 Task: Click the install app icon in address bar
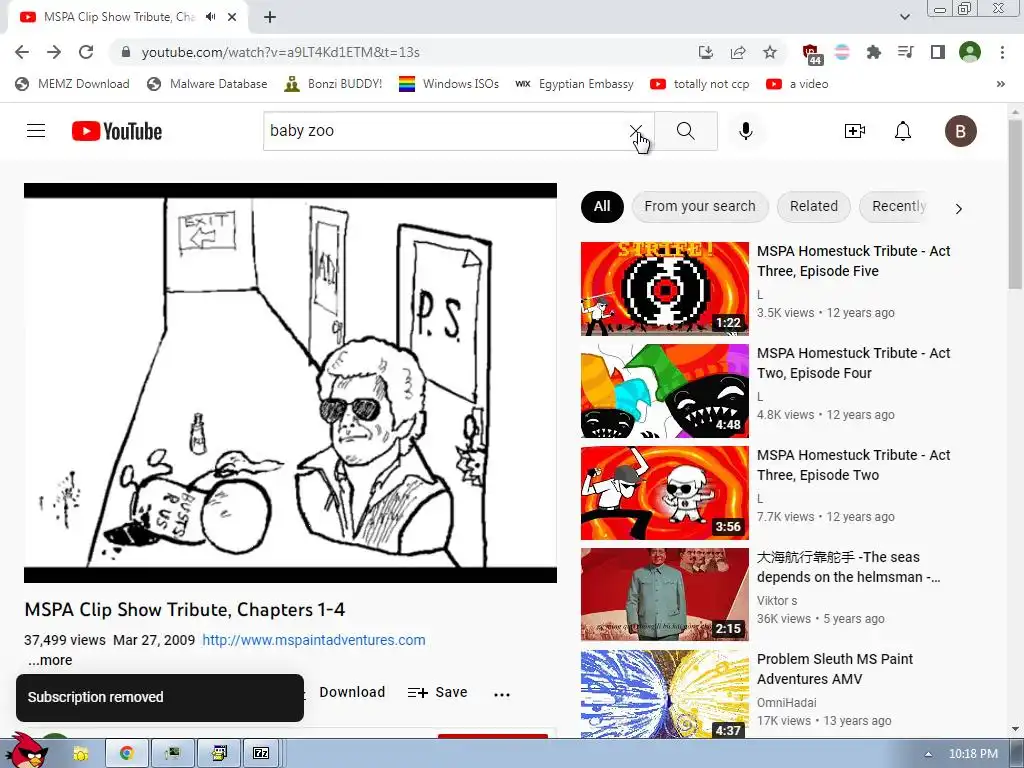coord(705,52)
